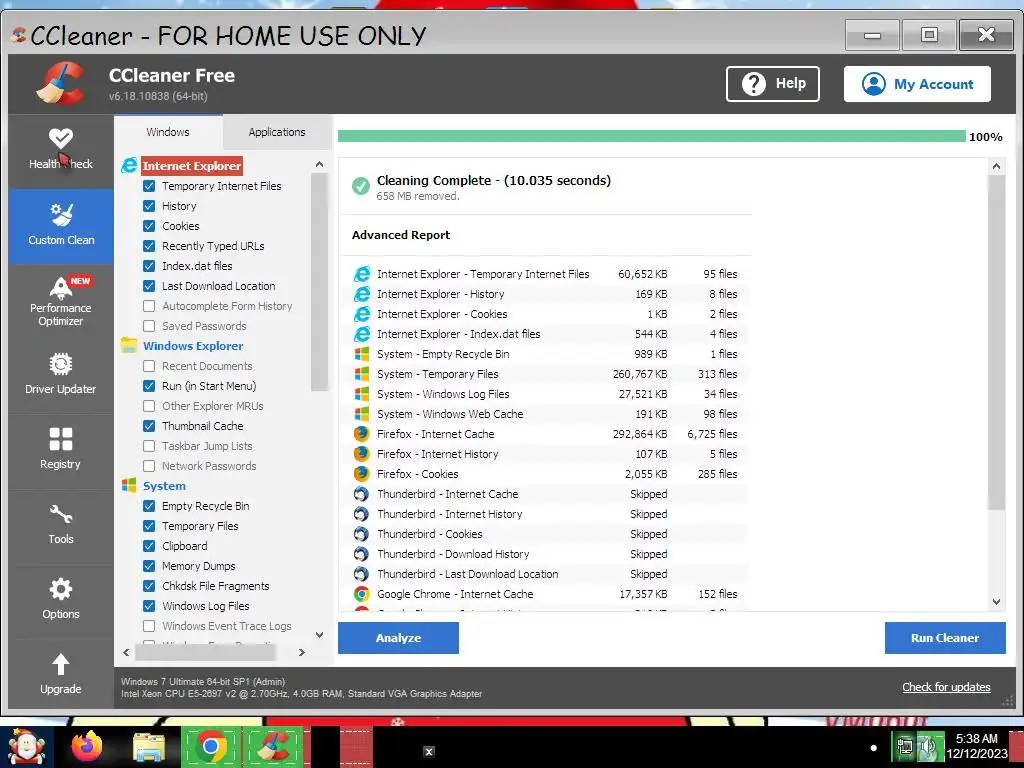The height and width of the screenshot is (768, 1024).
Task: Start cleaning with the Run Cleaner button
Action: coord(945,638)
